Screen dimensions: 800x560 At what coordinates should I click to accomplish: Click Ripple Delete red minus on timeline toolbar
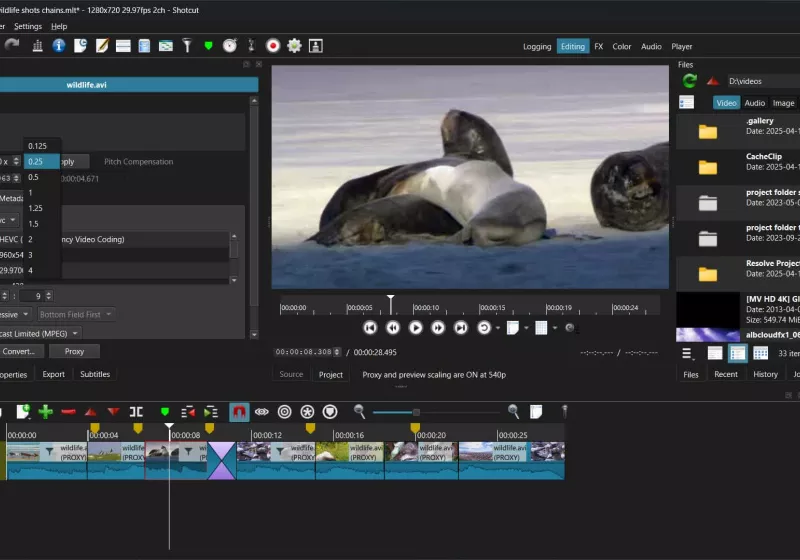(68, 412)
